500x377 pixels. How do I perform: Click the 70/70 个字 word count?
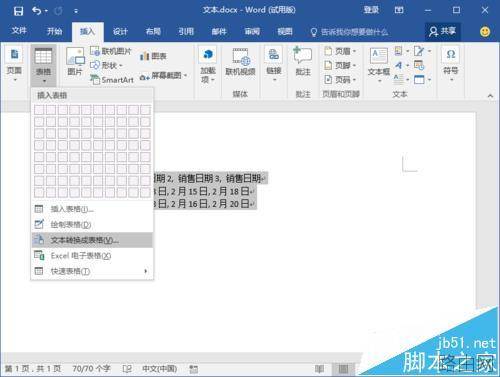[x=91, y=369]
